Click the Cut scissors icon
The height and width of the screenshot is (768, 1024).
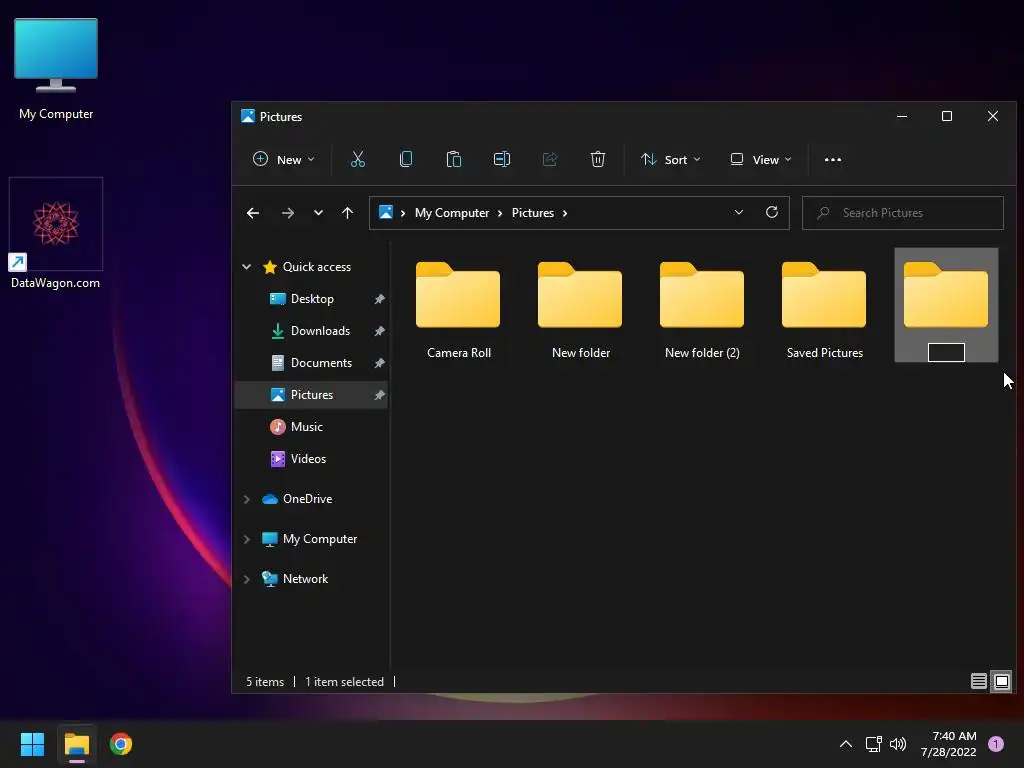point(358,159)
